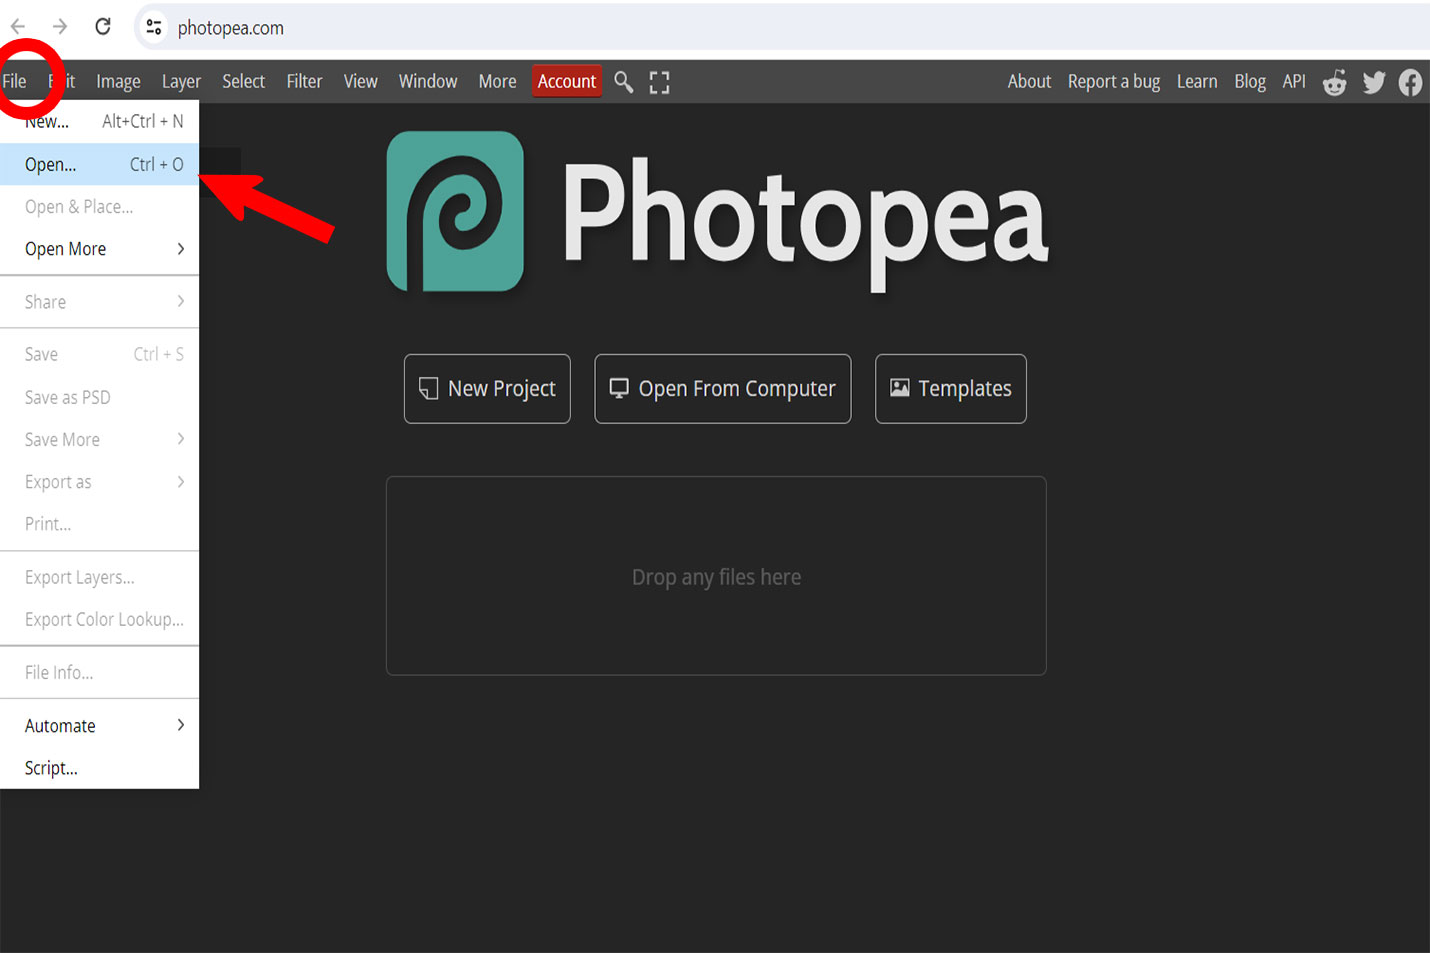
Task: Open the View menu
Action: coord(360,82)
